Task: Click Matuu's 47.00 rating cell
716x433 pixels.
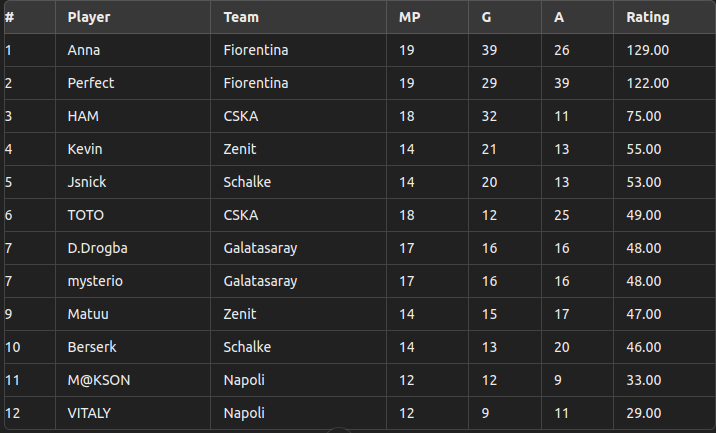Action: click(x=664, y=314)
